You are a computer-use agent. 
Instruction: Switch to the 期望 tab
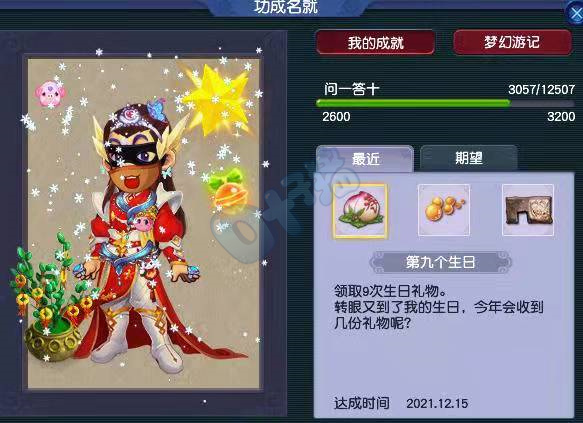pyautogui.click(x=468, y=159)
